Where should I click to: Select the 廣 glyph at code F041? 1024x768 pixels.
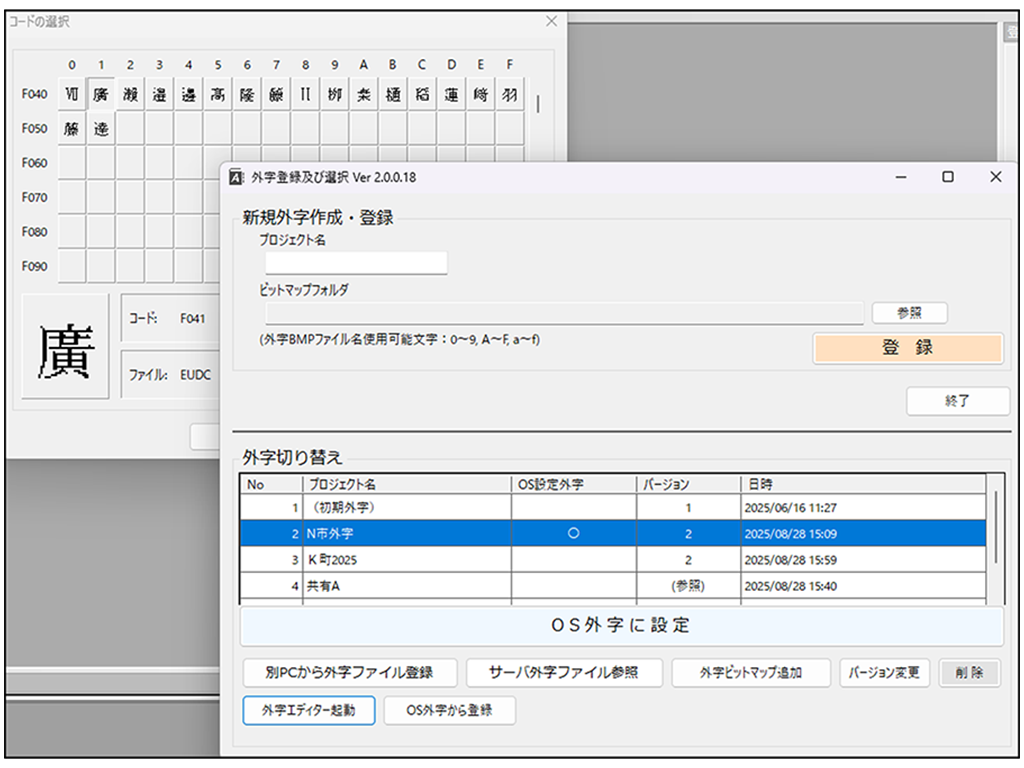click(101, 94)
